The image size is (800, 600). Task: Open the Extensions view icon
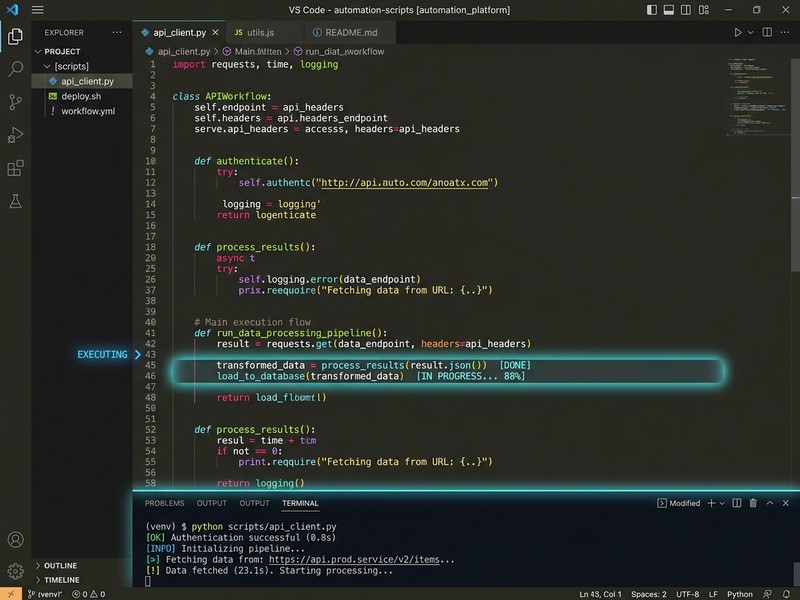(13, 170)
